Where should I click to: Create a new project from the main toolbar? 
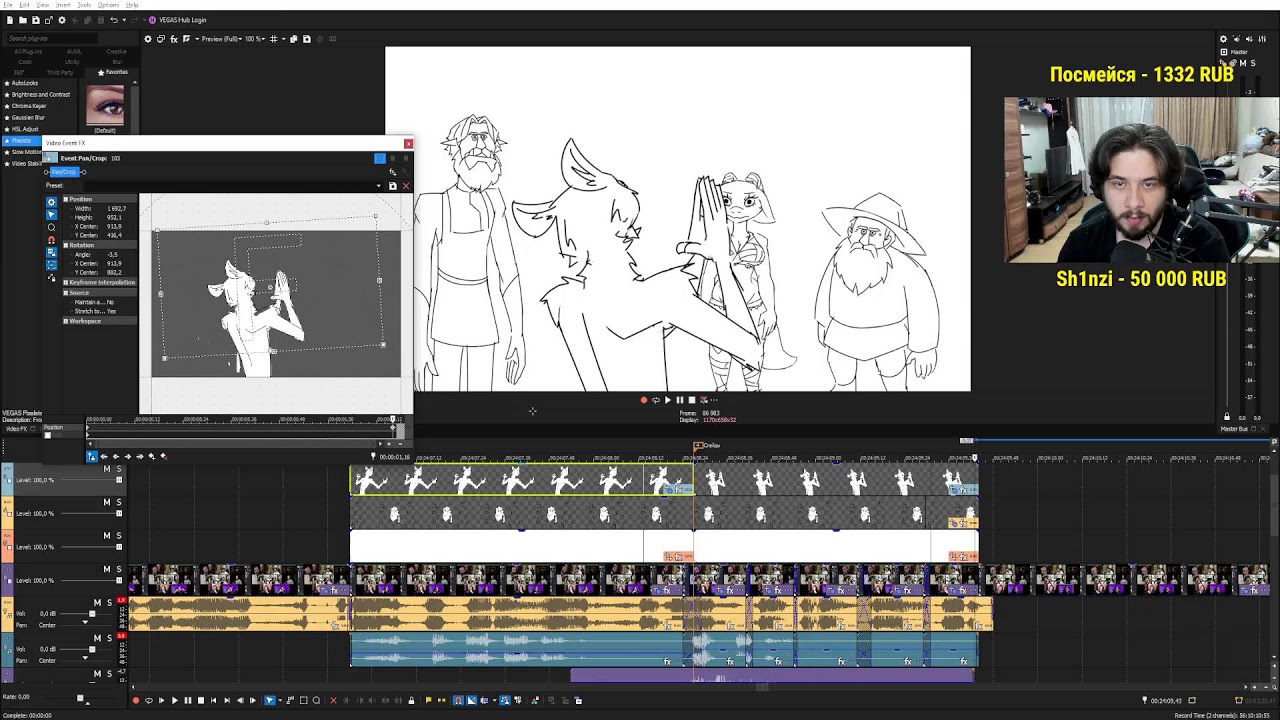point(10,20)
